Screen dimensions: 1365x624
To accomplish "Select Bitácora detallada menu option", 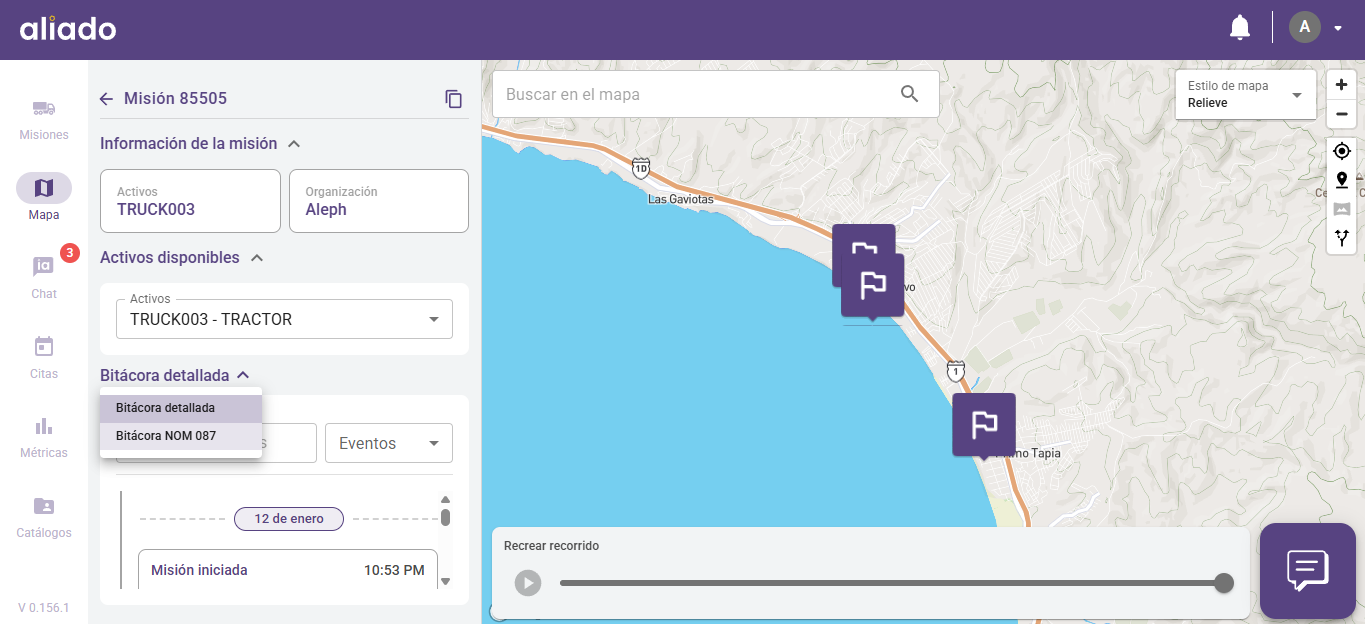I will [x=166, y=408].
